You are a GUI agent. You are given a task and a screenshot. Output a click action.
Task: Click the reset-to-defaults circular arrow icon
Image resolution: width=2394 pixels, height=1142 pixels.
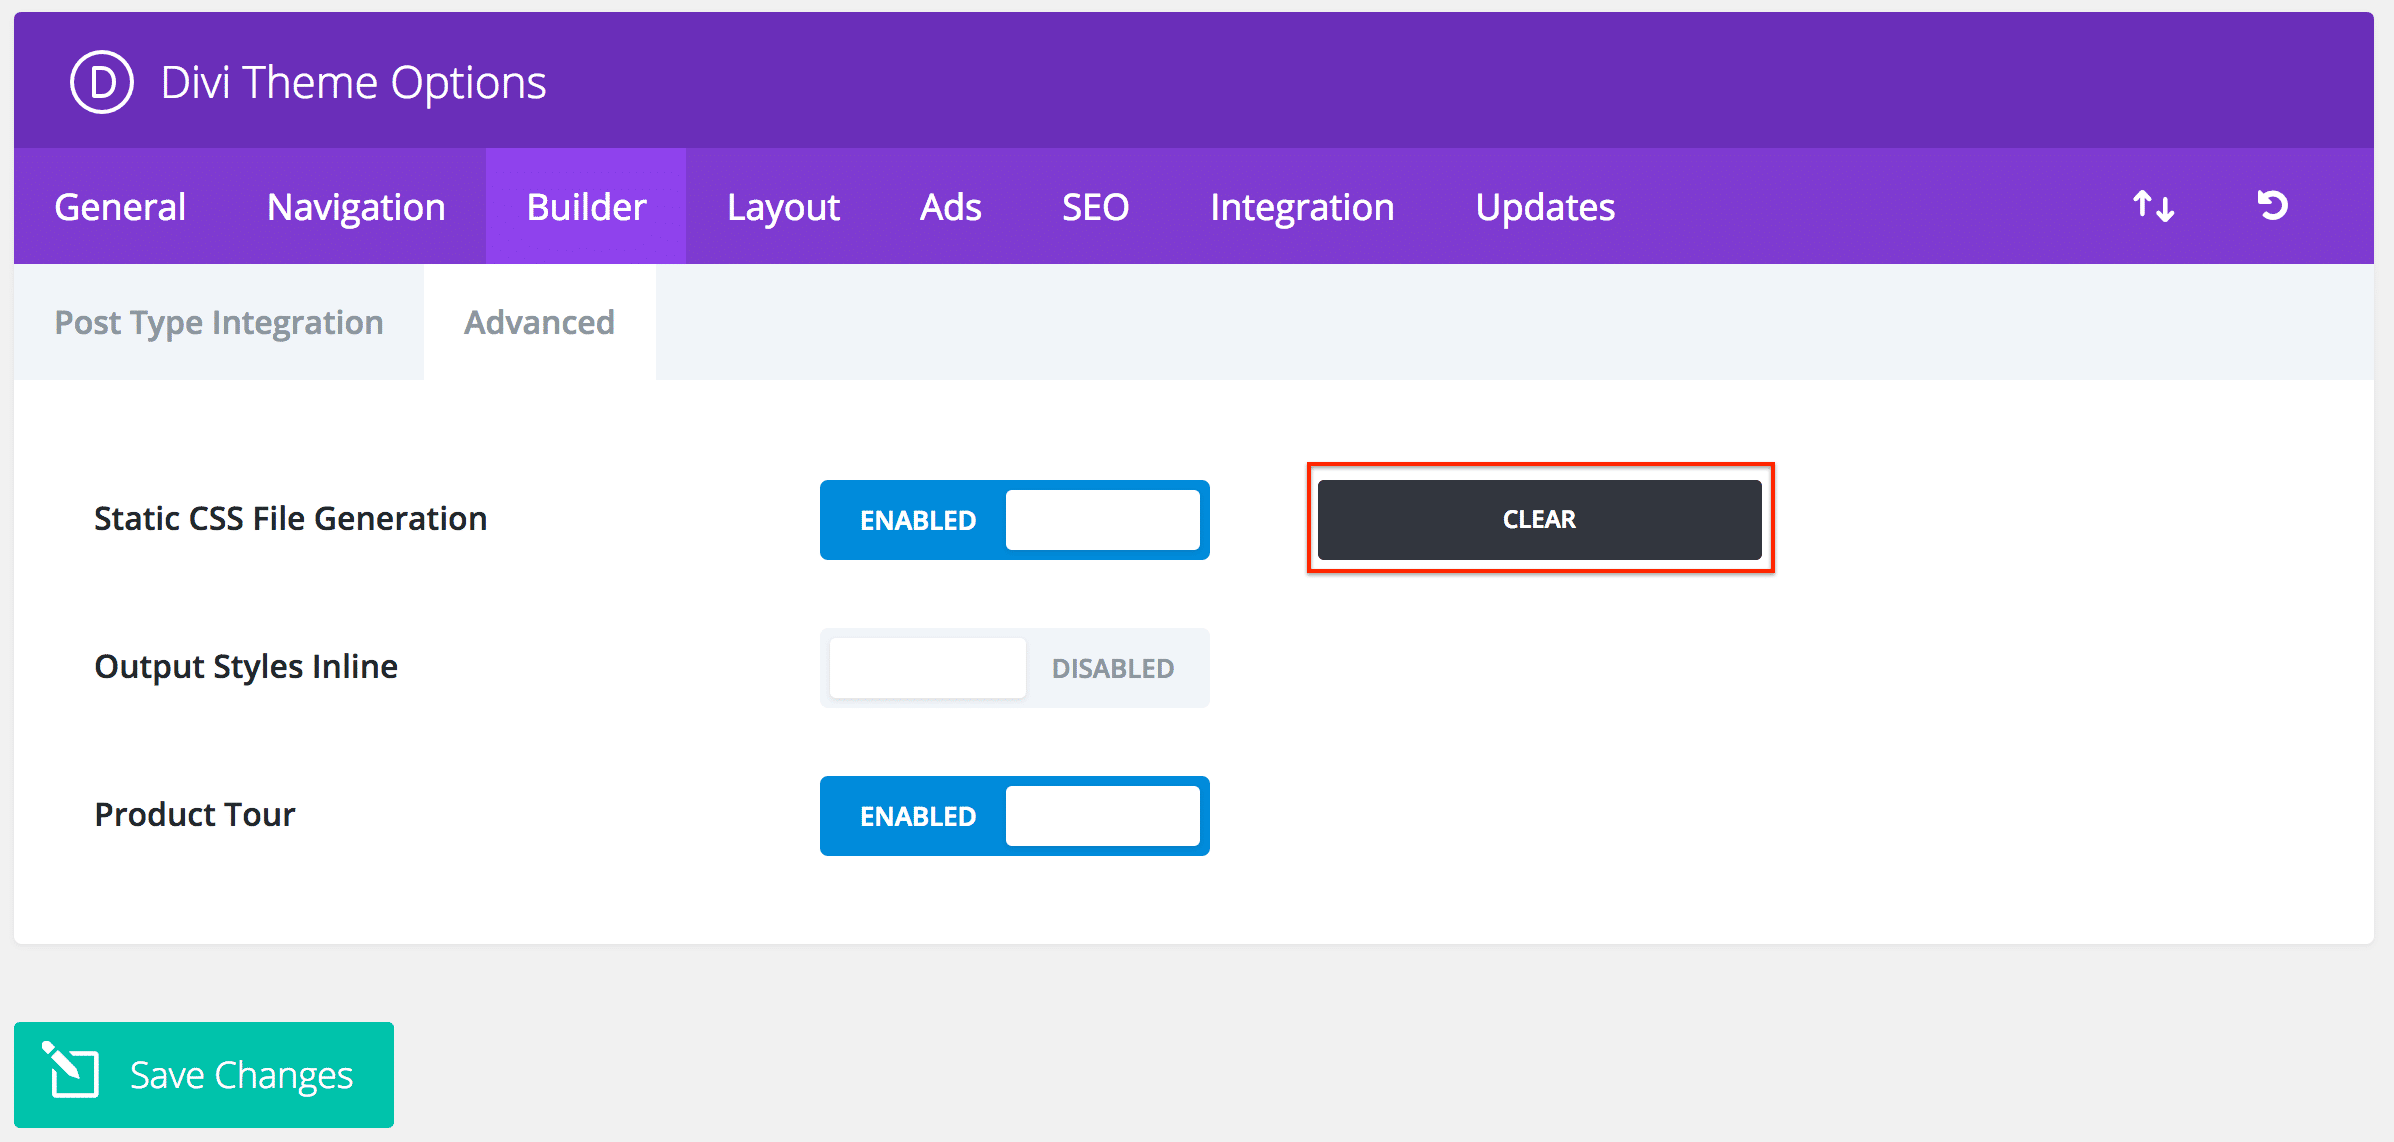[x=2272, y=205]
